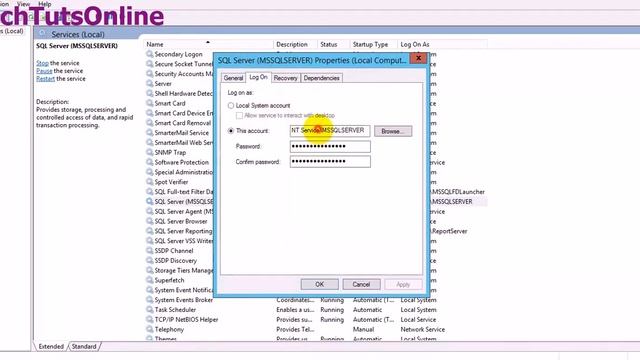This screenshot has height=360, width=640.
Task: Select the System Events Broker service icon
Action: tap(150, 300)
